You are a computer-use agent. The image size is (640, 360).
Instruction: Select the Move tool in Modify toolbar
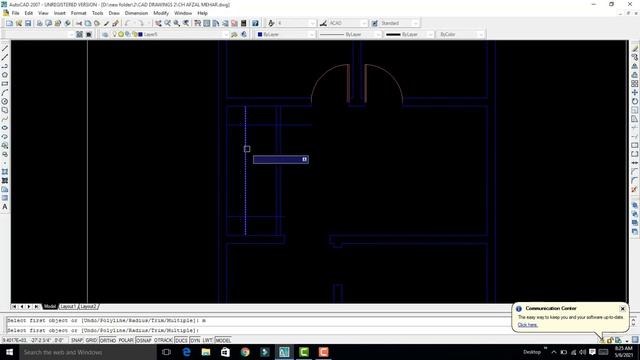point(635,93)
